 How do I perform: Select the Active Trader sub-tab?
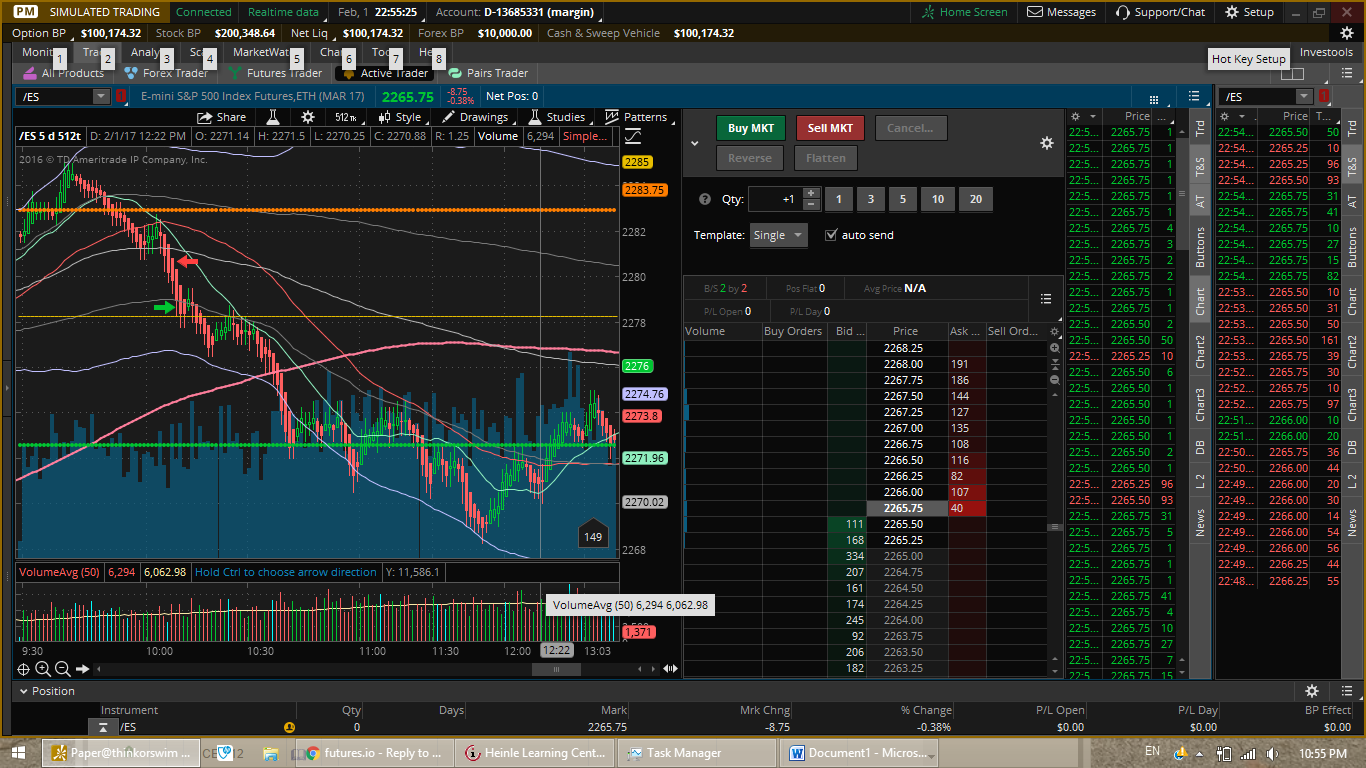pyautogui.click(x=386, y=73)
